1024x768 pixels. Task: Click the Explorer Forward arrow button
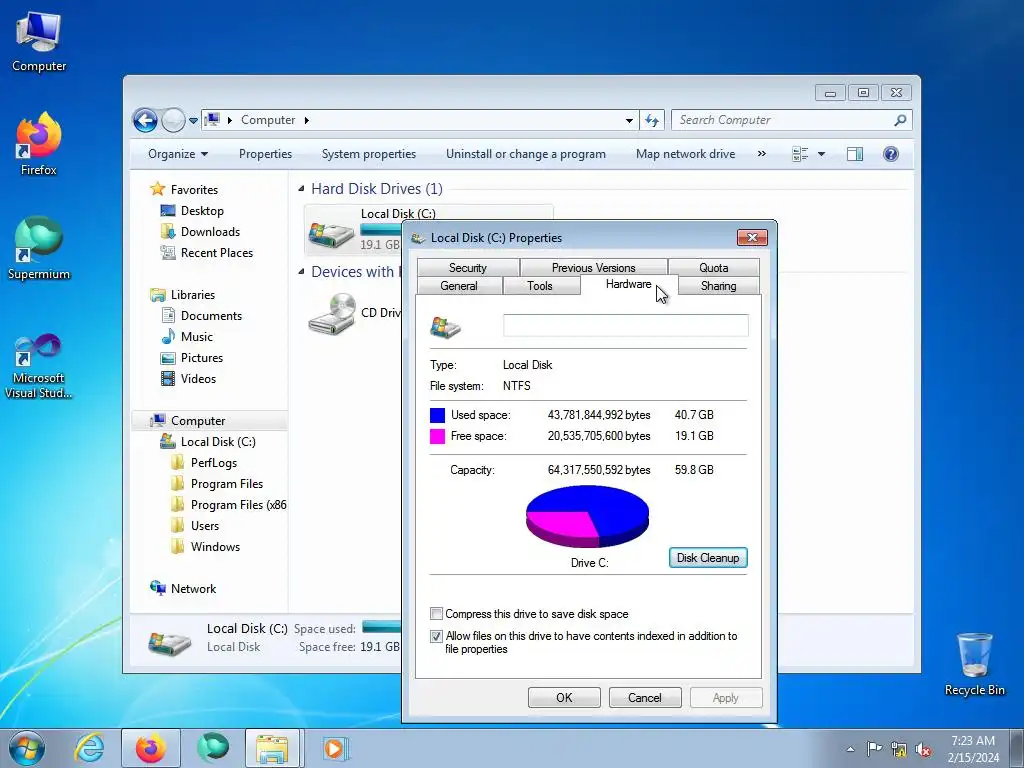click(173, 120)
